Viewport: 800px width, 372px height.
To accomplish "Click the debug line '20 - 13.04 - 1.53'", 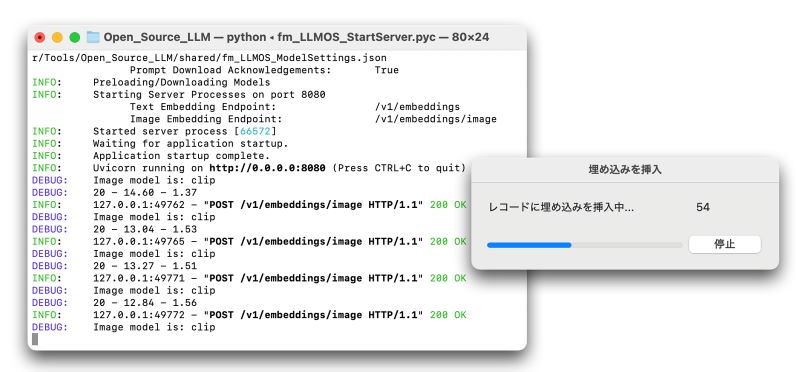I will point(145,229).
